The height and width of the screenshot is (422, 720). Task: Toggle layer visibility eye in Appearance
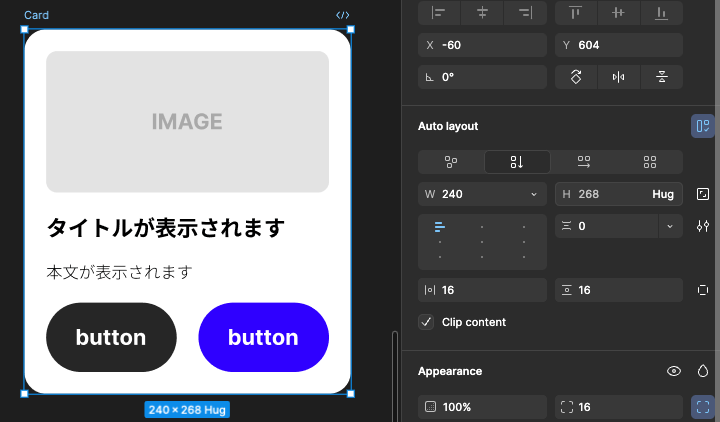click(x=674, y=371)
